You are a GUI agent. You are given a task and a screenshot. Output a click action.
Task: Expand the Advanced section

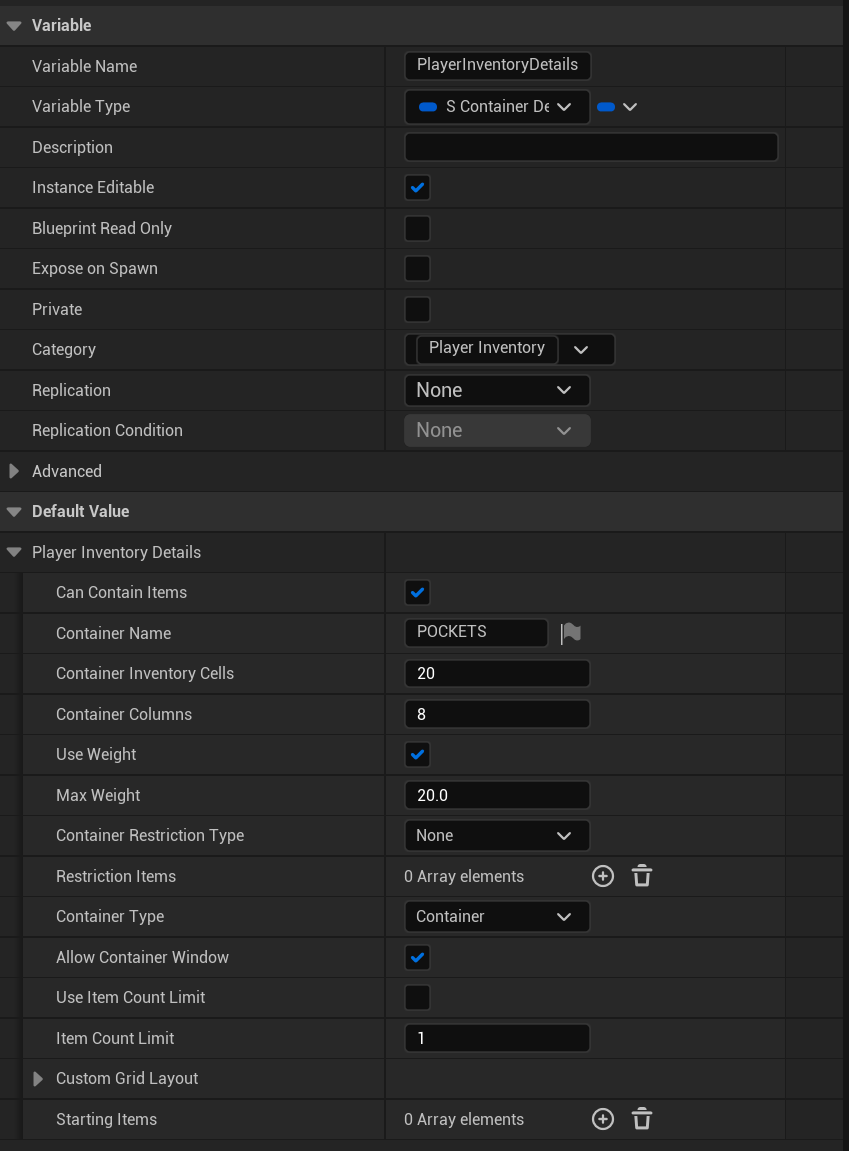click(14, 471)
